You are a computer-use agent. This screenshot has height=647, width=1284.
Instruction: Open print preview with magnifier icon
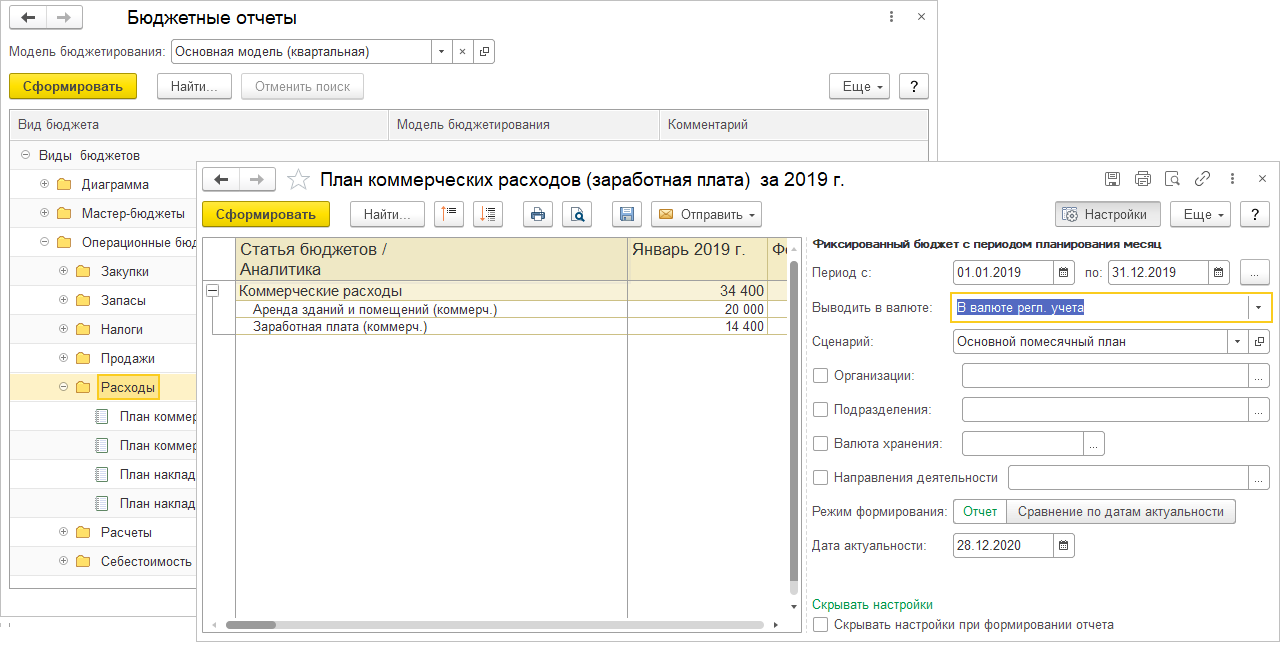pos(577,214)
